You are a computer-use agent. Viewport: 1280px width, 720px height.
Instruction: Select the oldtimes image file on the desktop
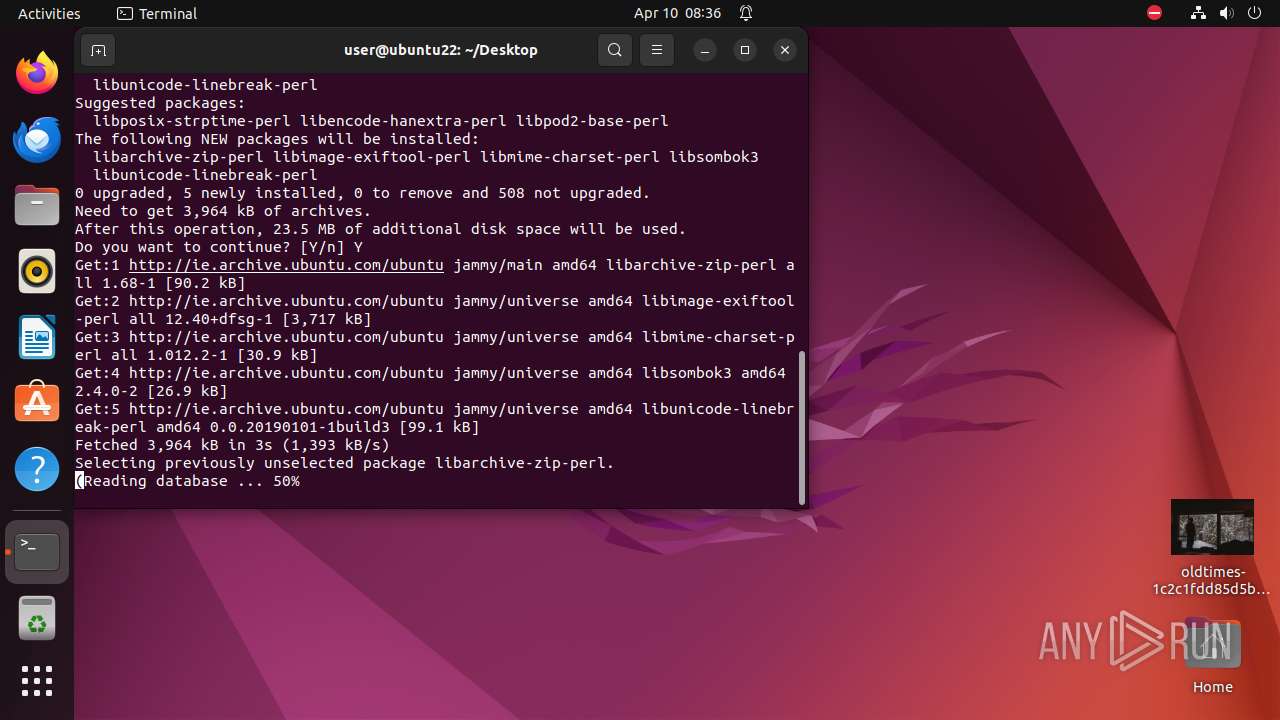[x=1212, y=547]
